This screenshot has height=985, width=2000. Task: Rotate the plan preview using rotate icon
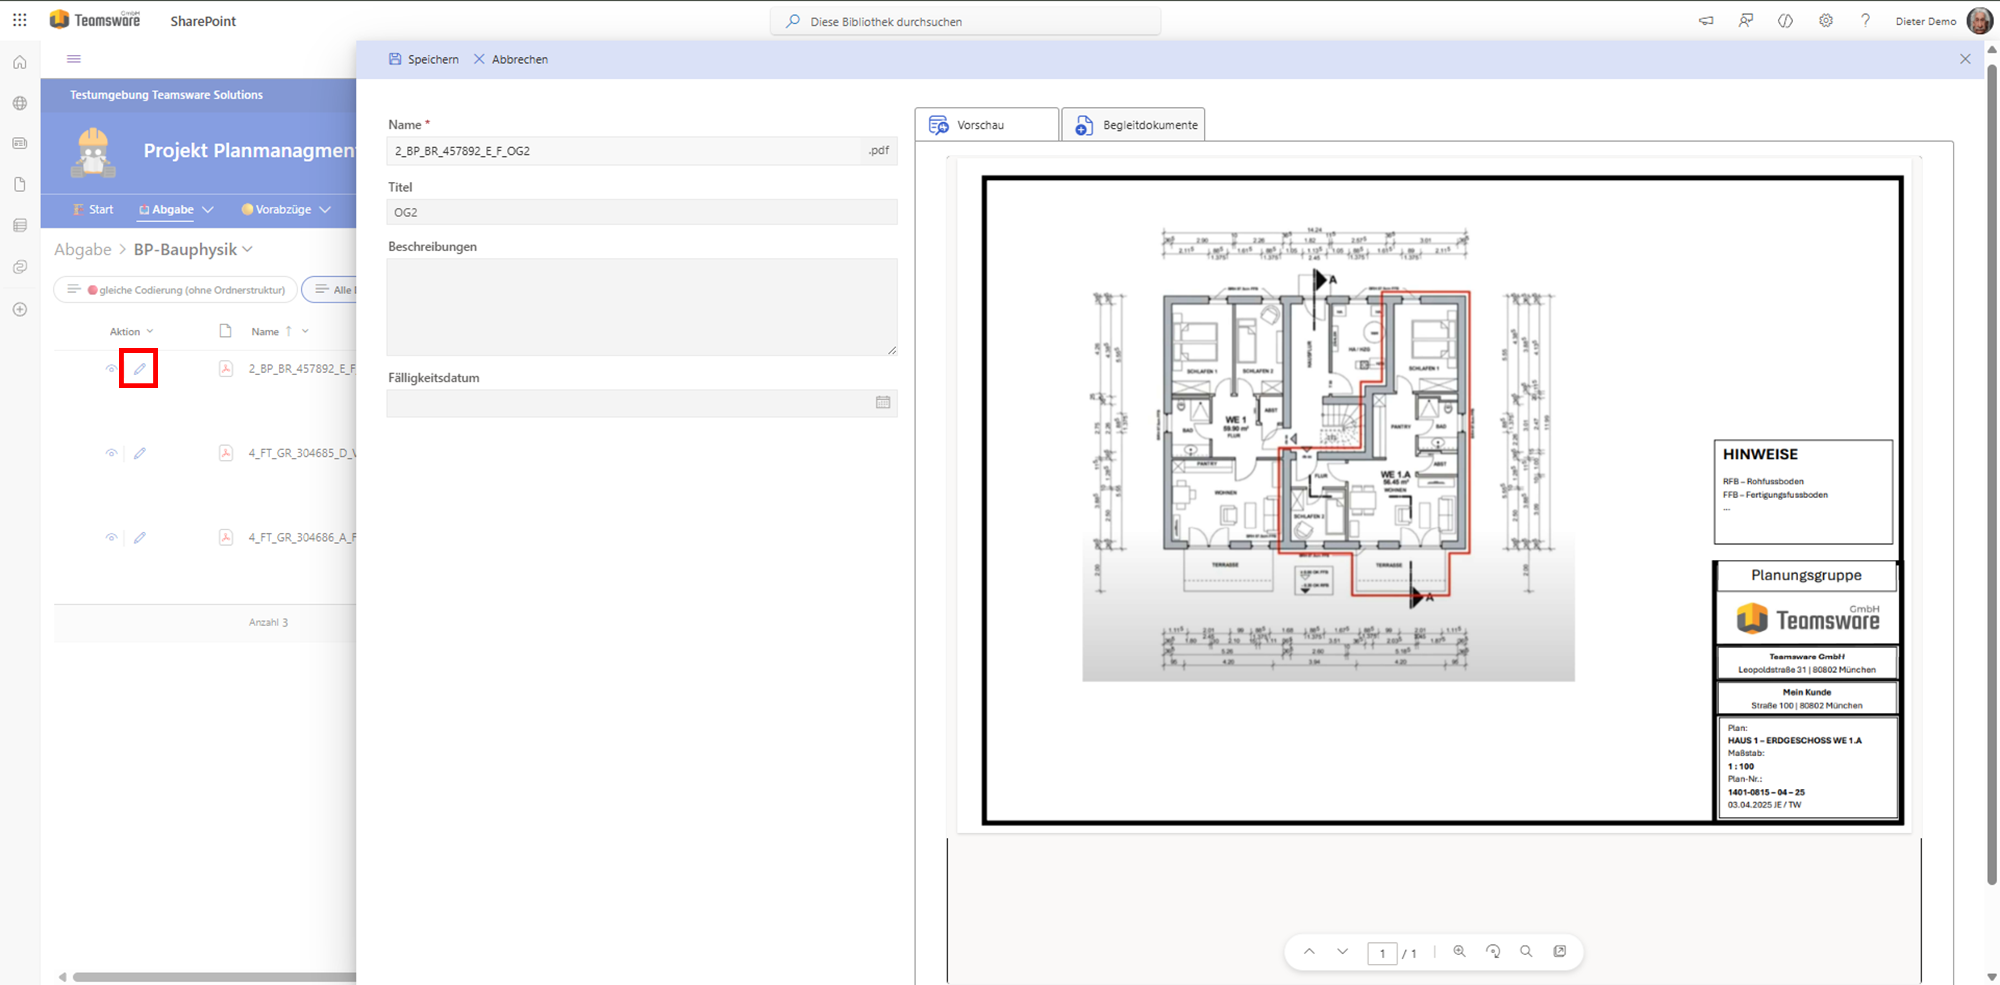point(1493,952)
